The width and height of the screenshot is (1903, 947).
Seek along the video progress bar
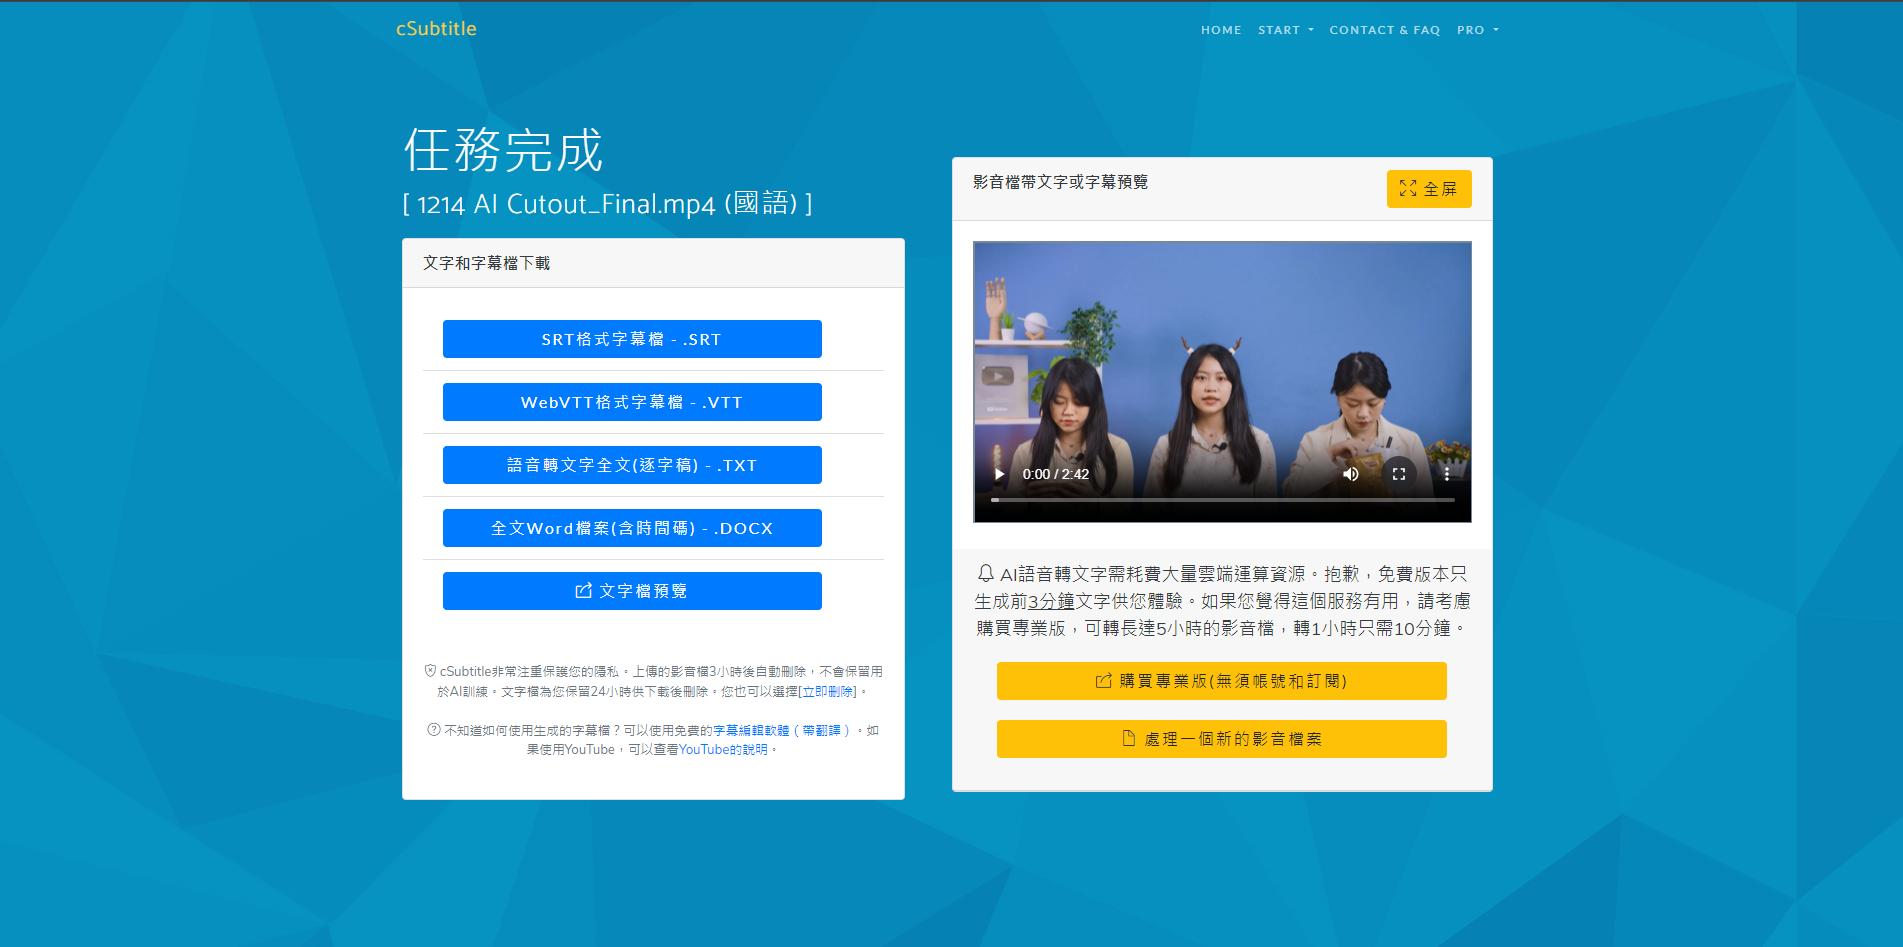click(x=1222, y=500)
